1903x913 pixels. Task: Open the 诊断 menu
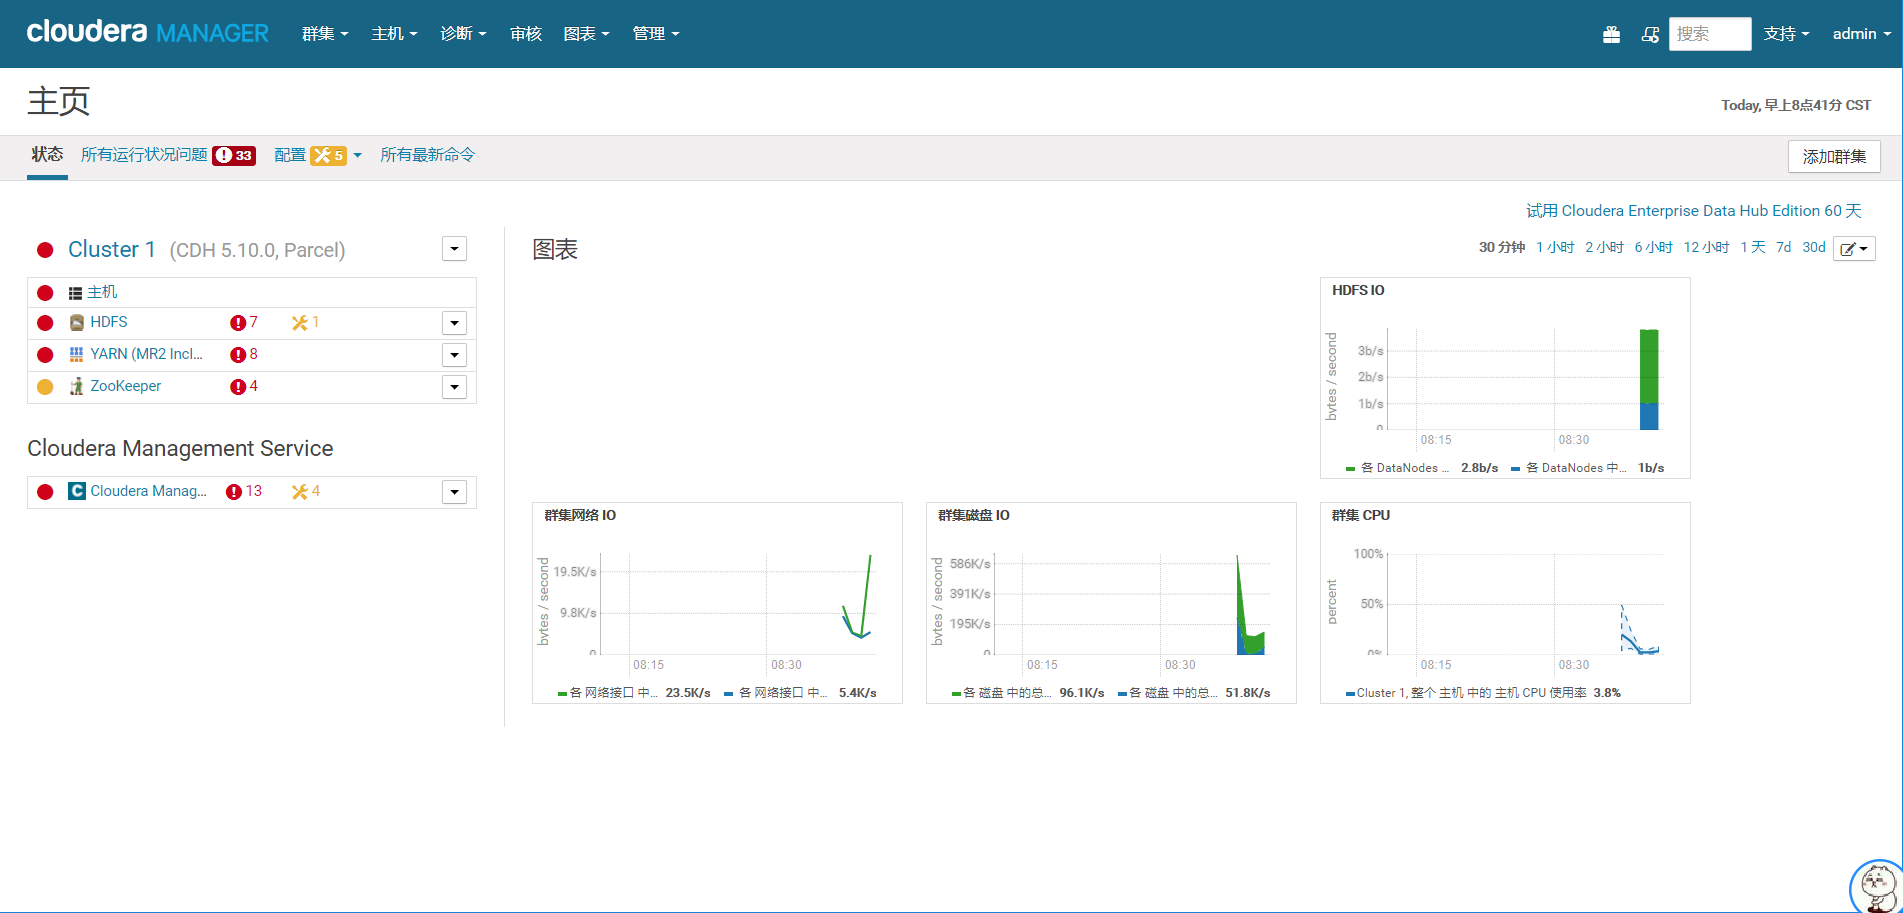[x=463, y=34]
